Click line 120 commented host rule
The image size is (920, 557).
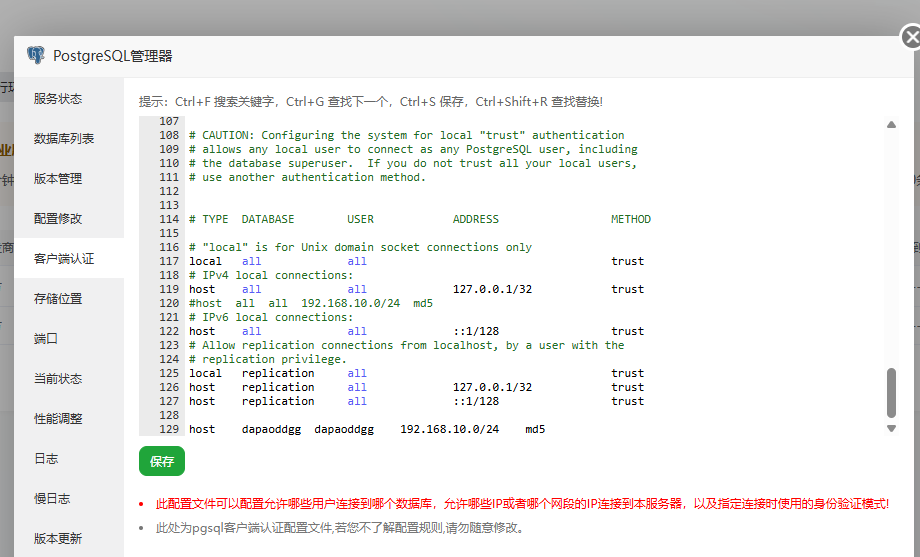pos(311,303)
